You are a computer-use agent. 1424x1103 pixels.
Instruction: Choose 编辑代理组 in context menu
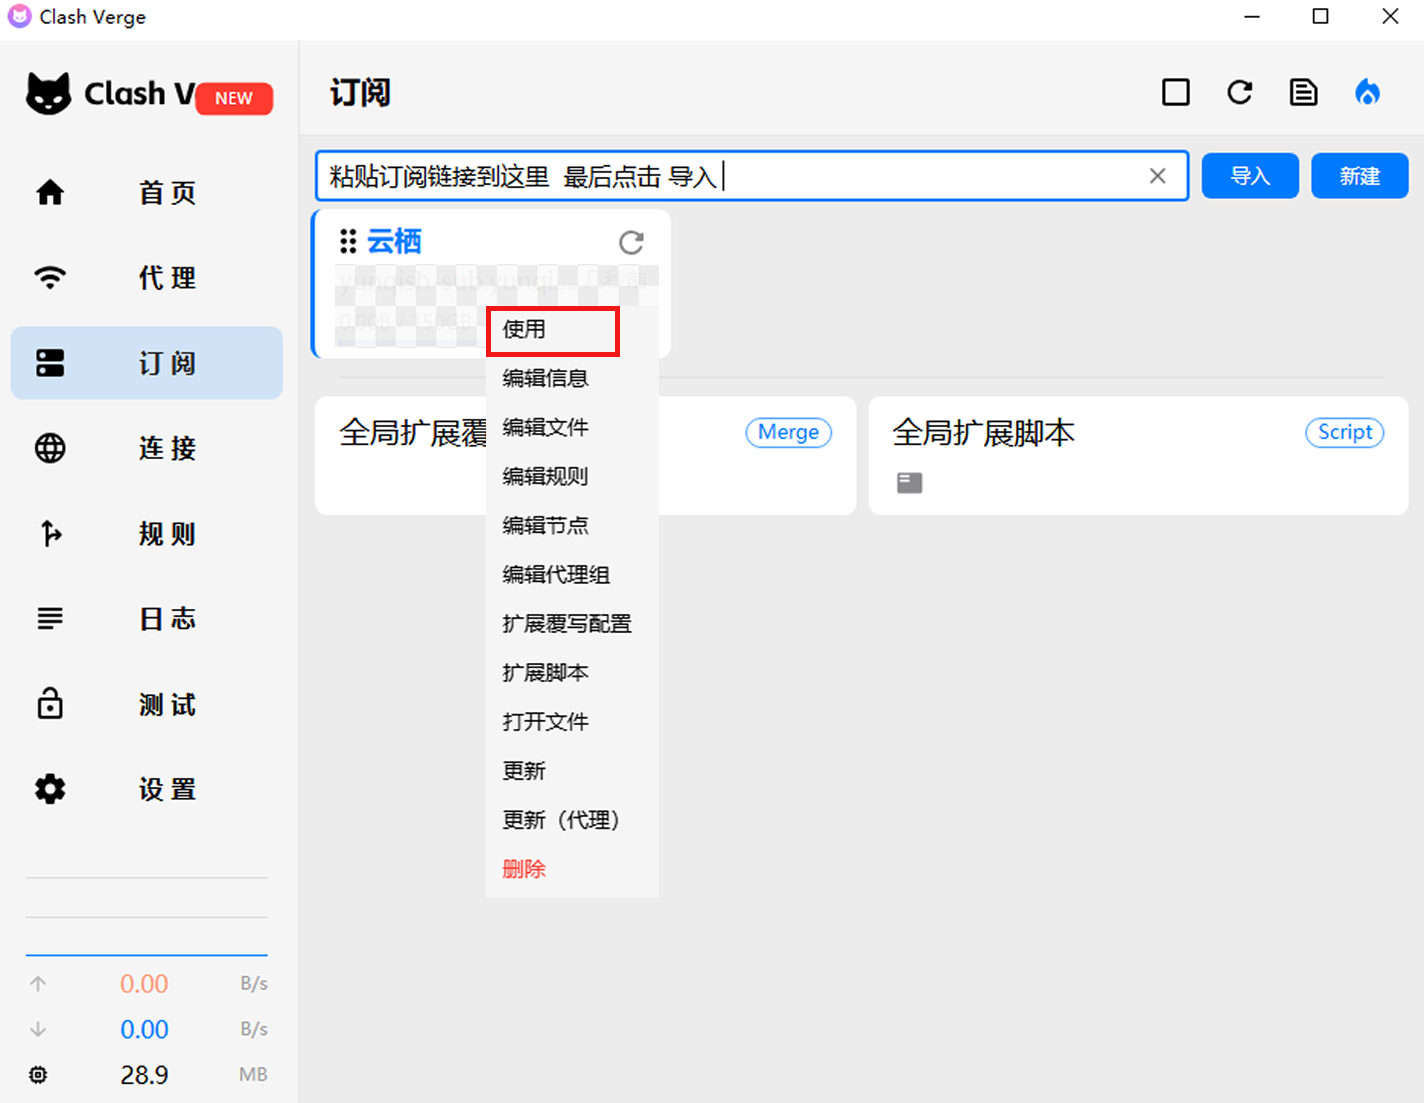pos(572,574)
